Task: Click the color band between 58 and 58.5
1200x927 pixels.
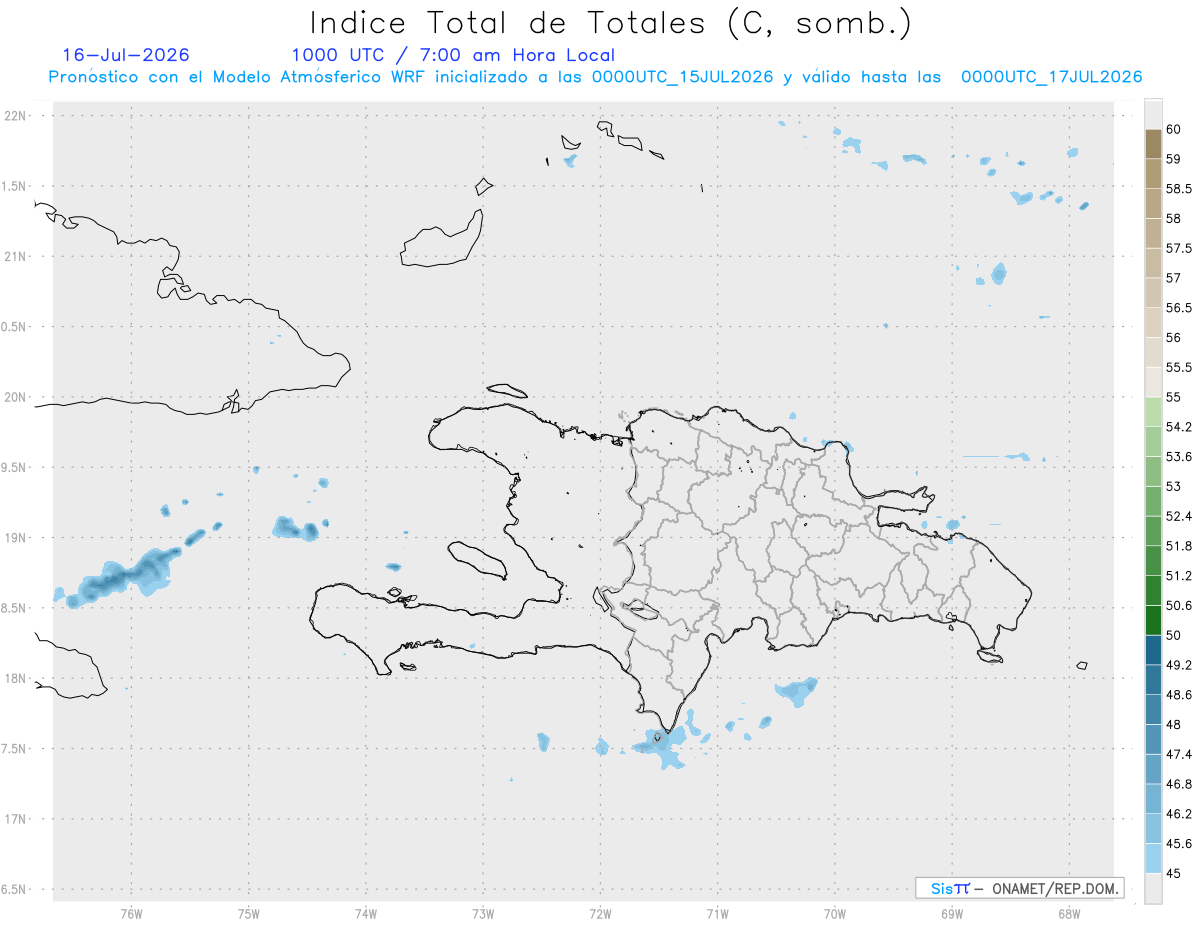Action: click(x=1153, y=203)
